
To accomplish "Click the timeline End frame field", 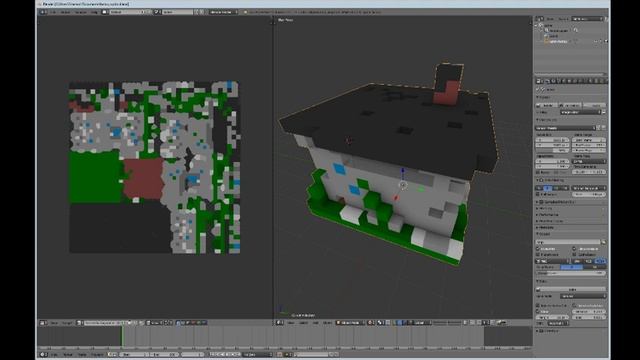I will coord(164,354).
